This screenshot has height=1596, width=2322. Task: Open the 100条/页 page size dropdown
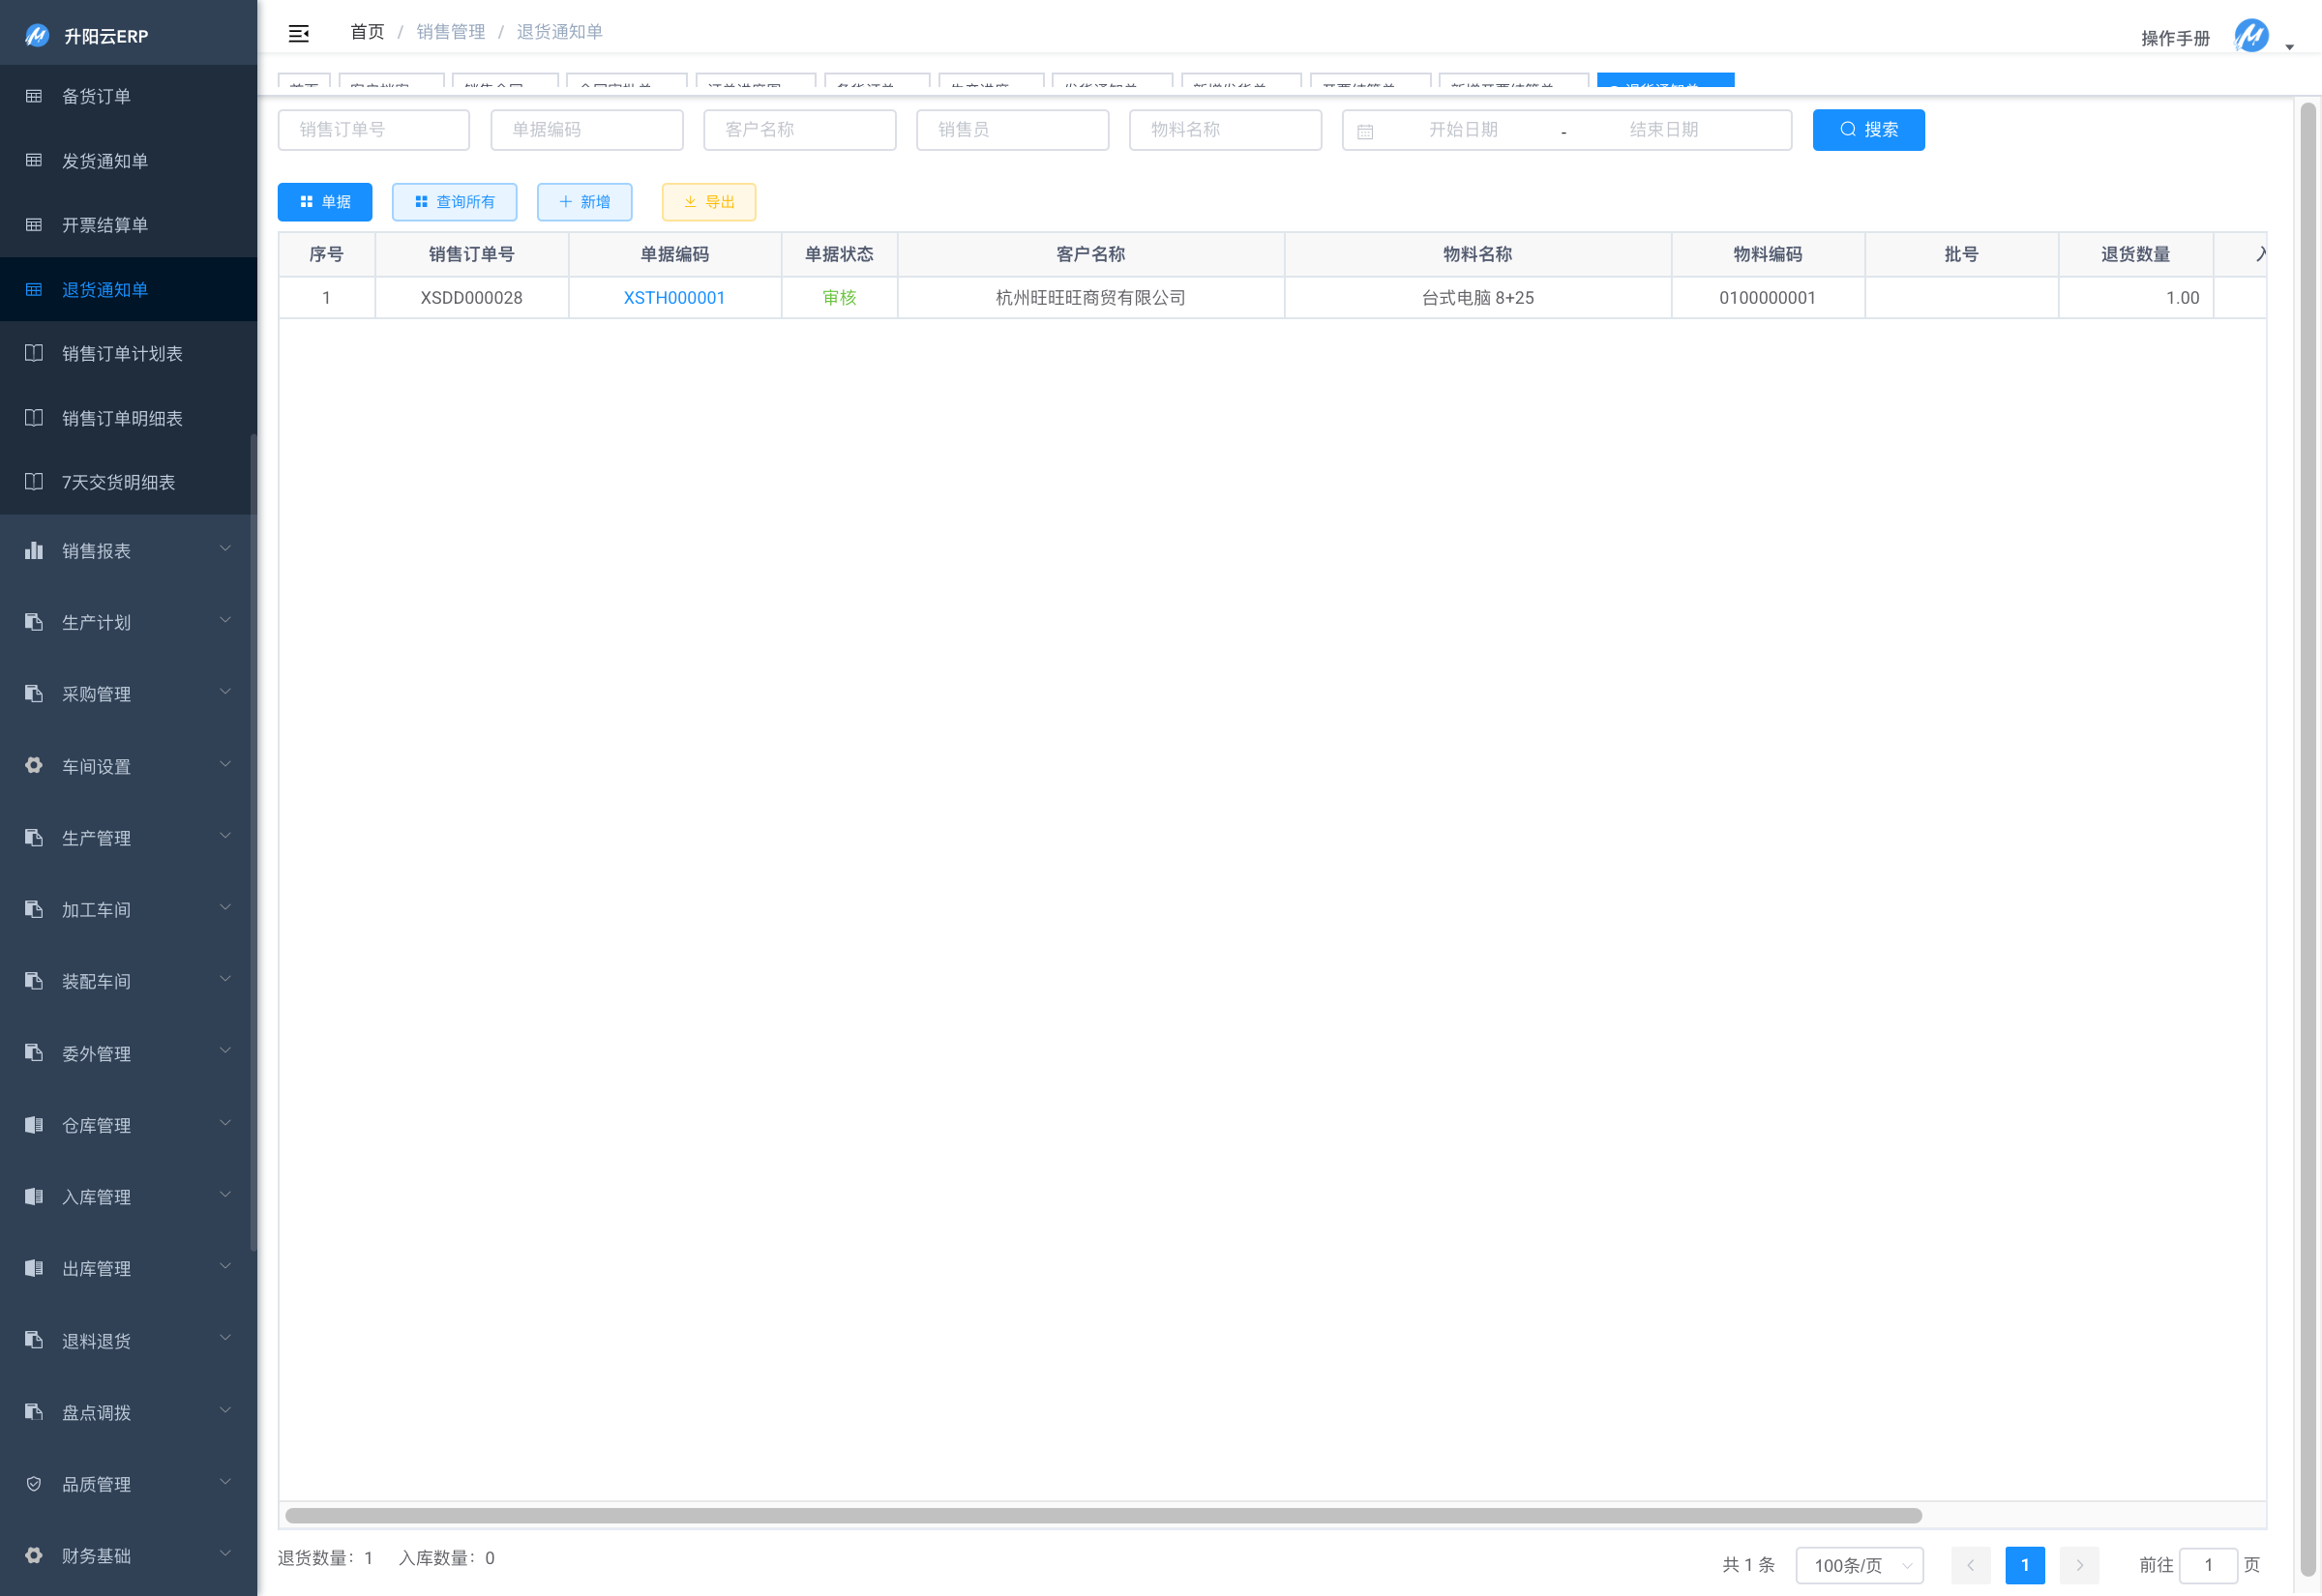(1859, 1564)
